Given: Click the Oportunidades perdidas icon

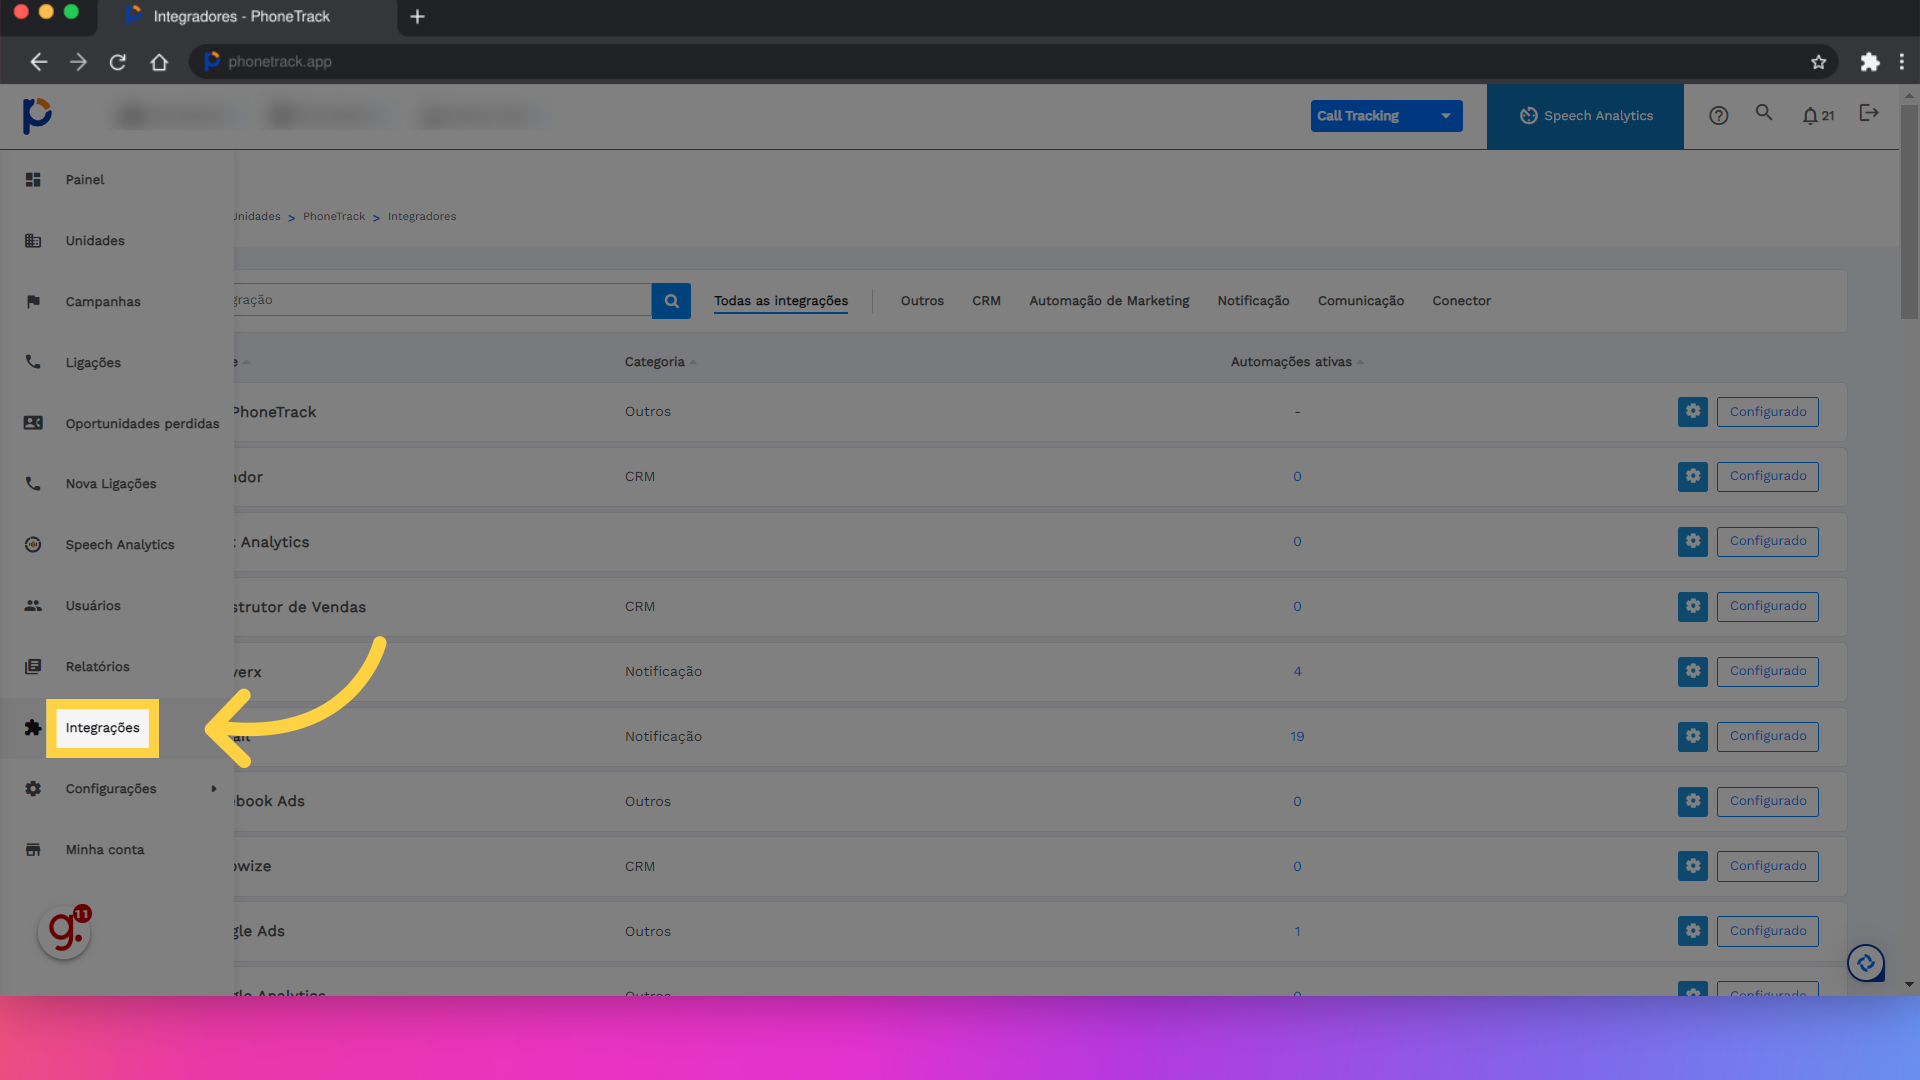Looking at the screenshot, I should (33, 423).
